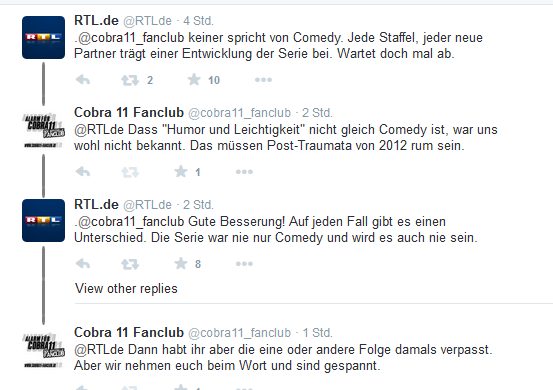Open RTL.de profile from first tweet name
The image size is (553, 390).
[x=96, y=20]
